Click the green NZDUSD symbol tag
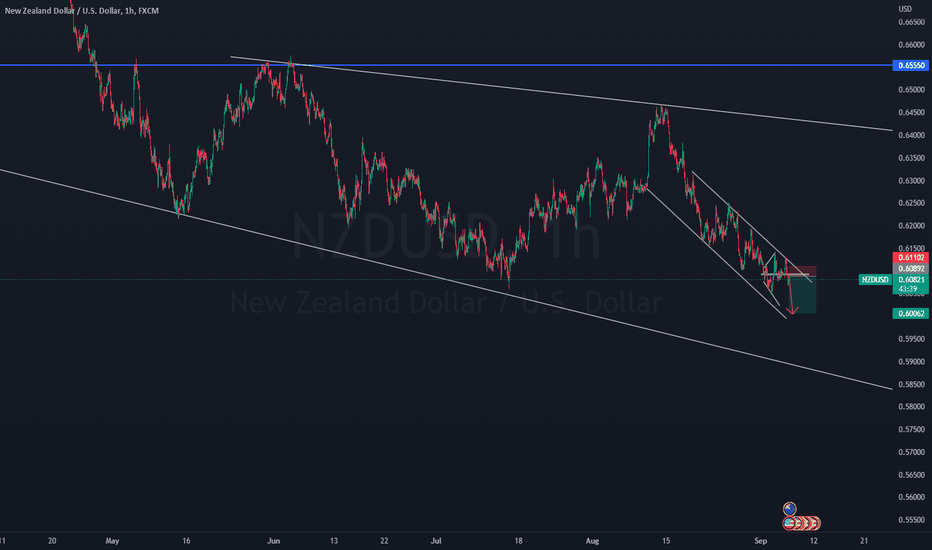Screen dimensions: 932x550 coord(875,279)
